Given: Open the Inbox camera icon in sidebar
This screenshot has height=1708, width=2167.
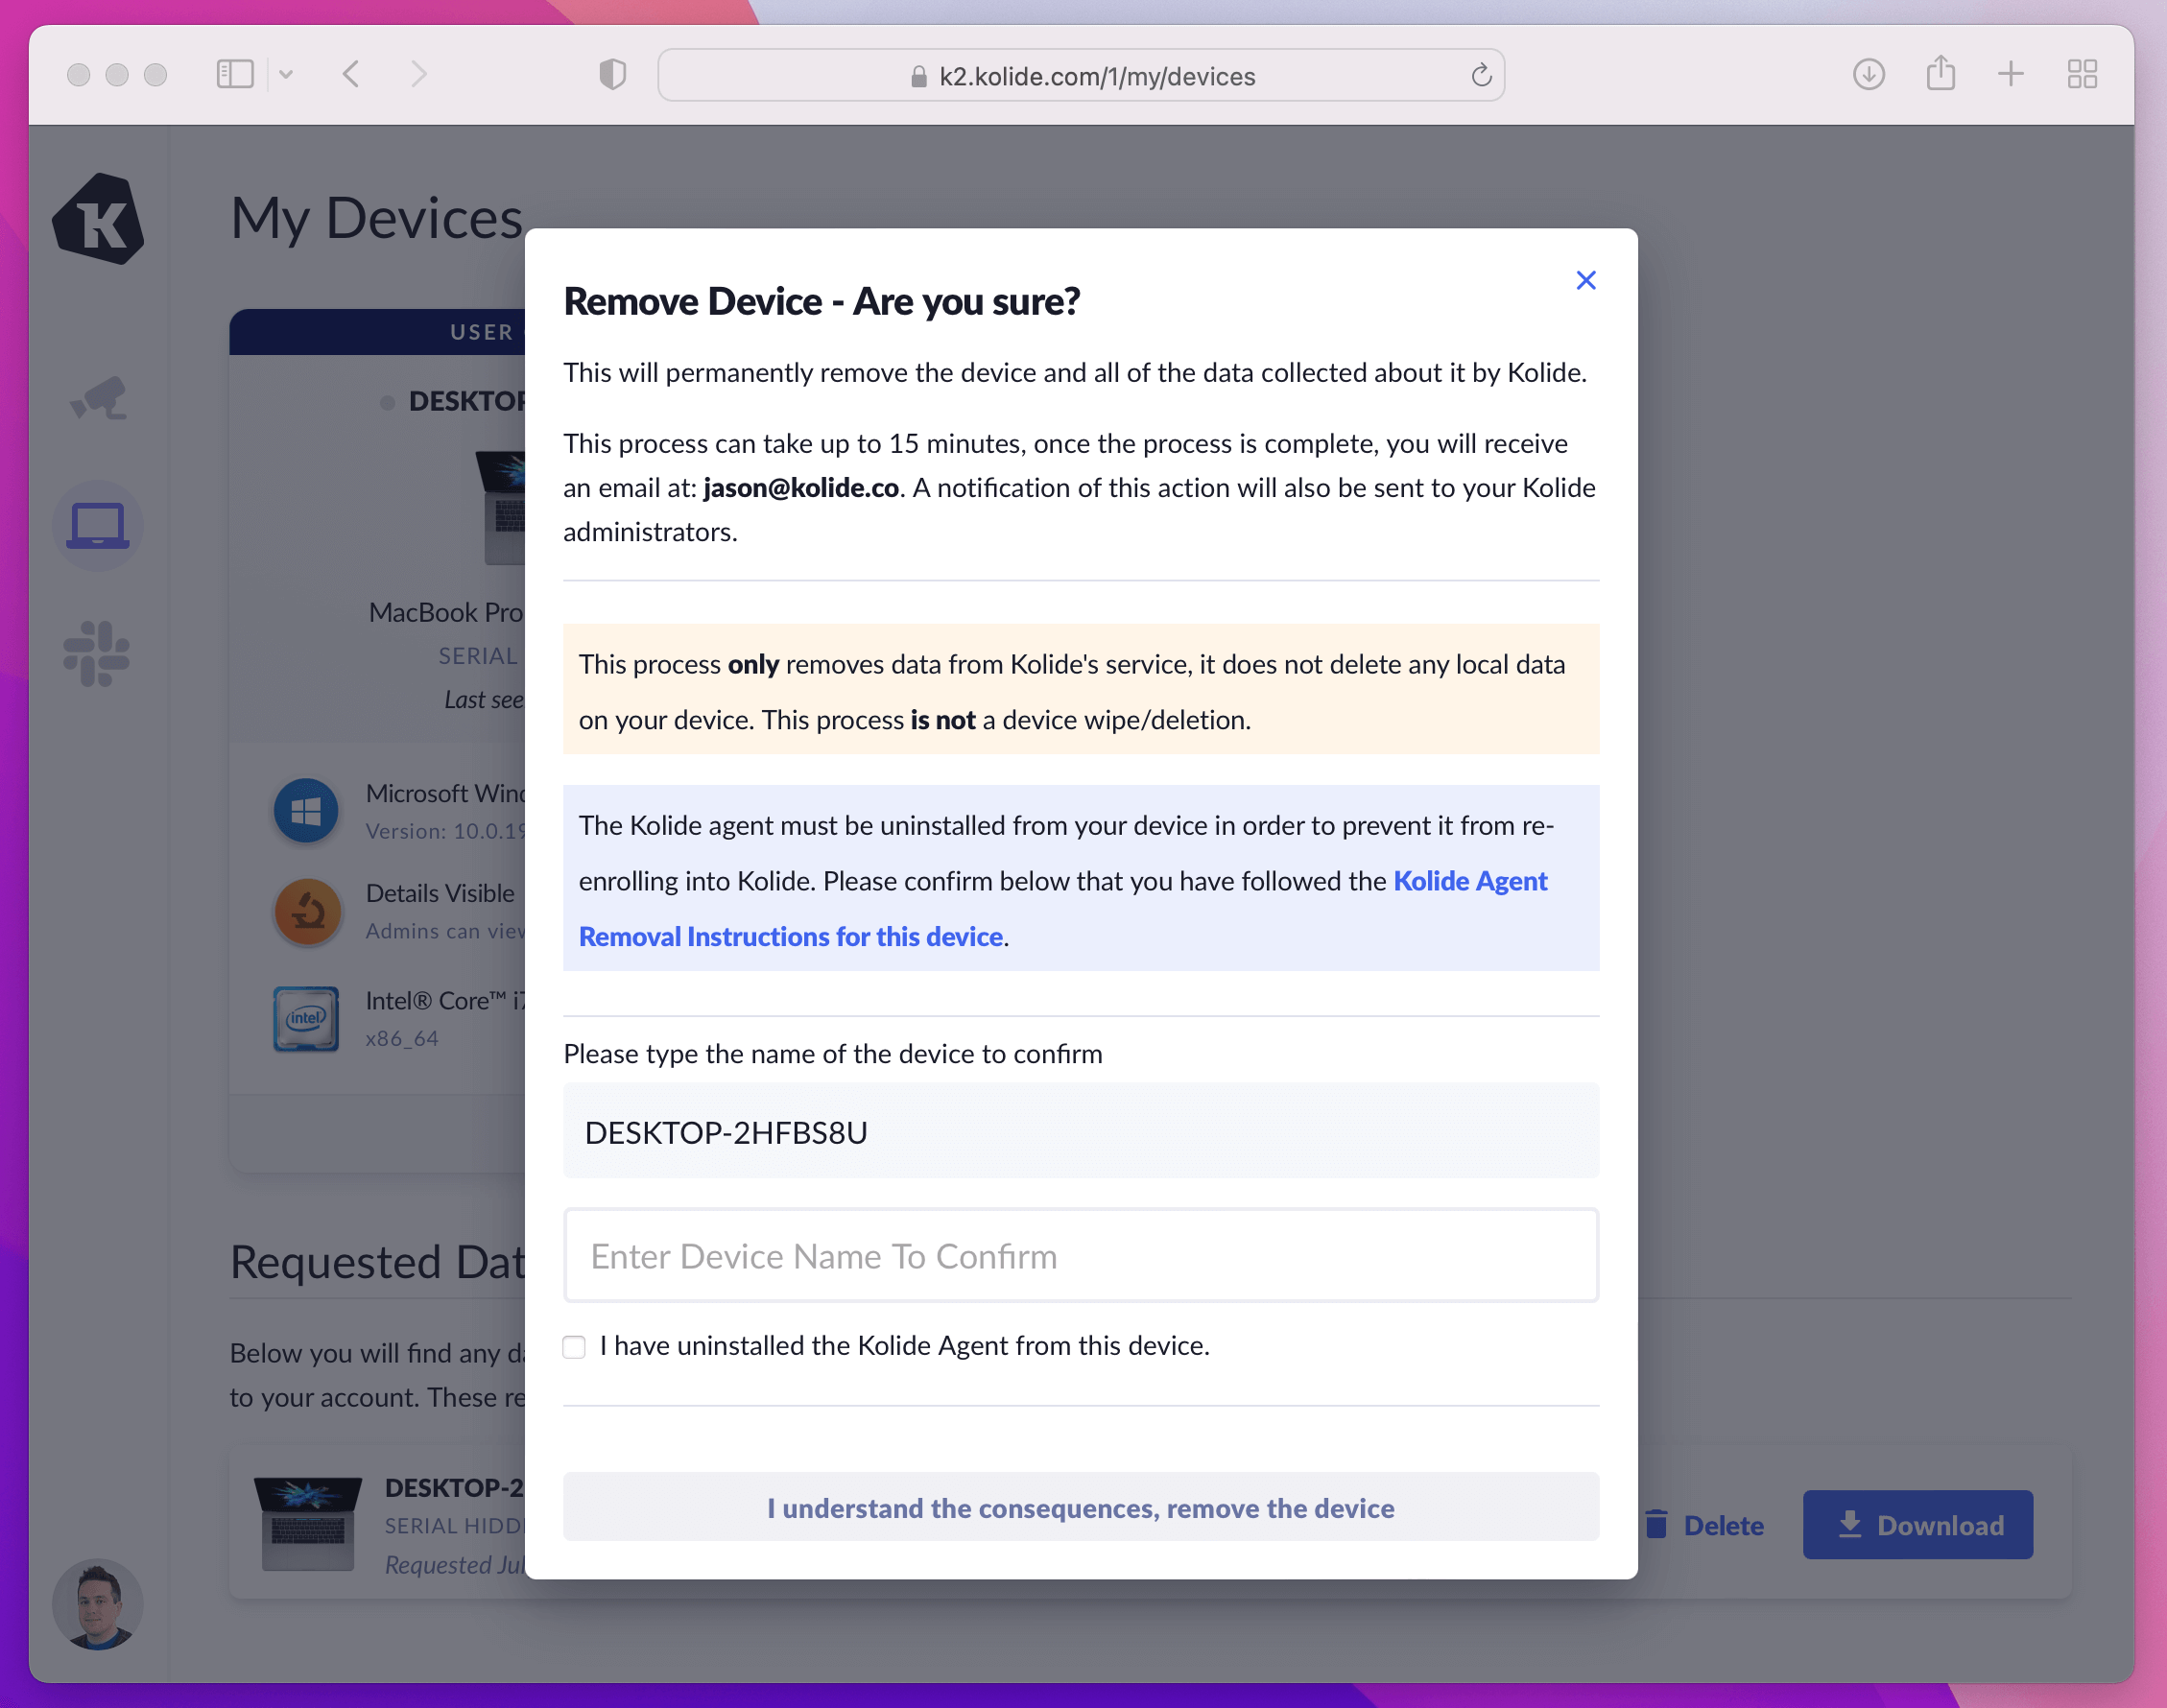Looking at the screenshot, I should (98, 399).
